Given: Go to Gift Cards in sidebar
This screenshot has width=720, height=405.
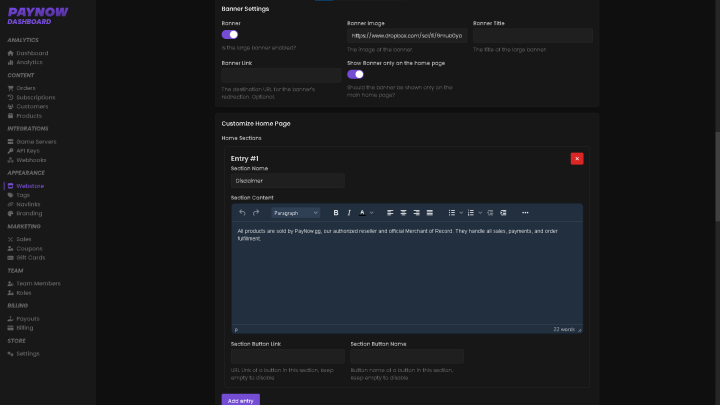Looking at the screenshot, I should [x=30, y=257].
